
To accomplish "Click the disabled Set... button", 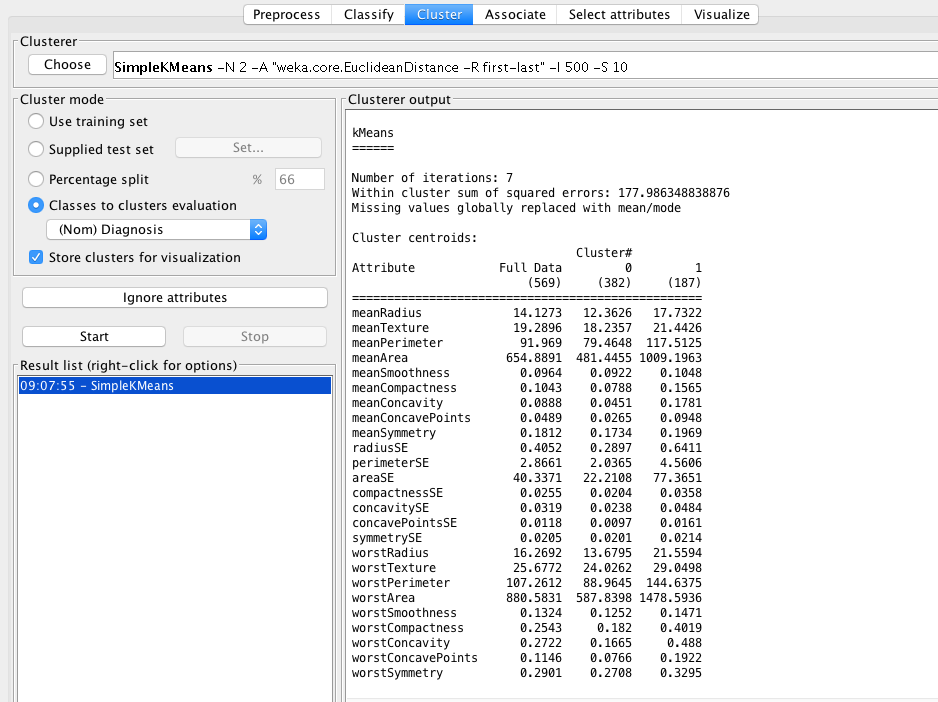I will (248, 148).
